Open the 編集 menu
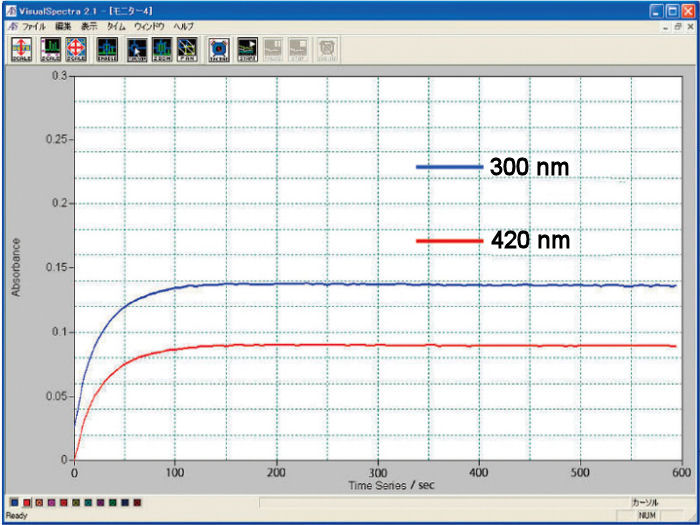Image resolution: width=700 pixels, height=525 pixels. [64, 26]
